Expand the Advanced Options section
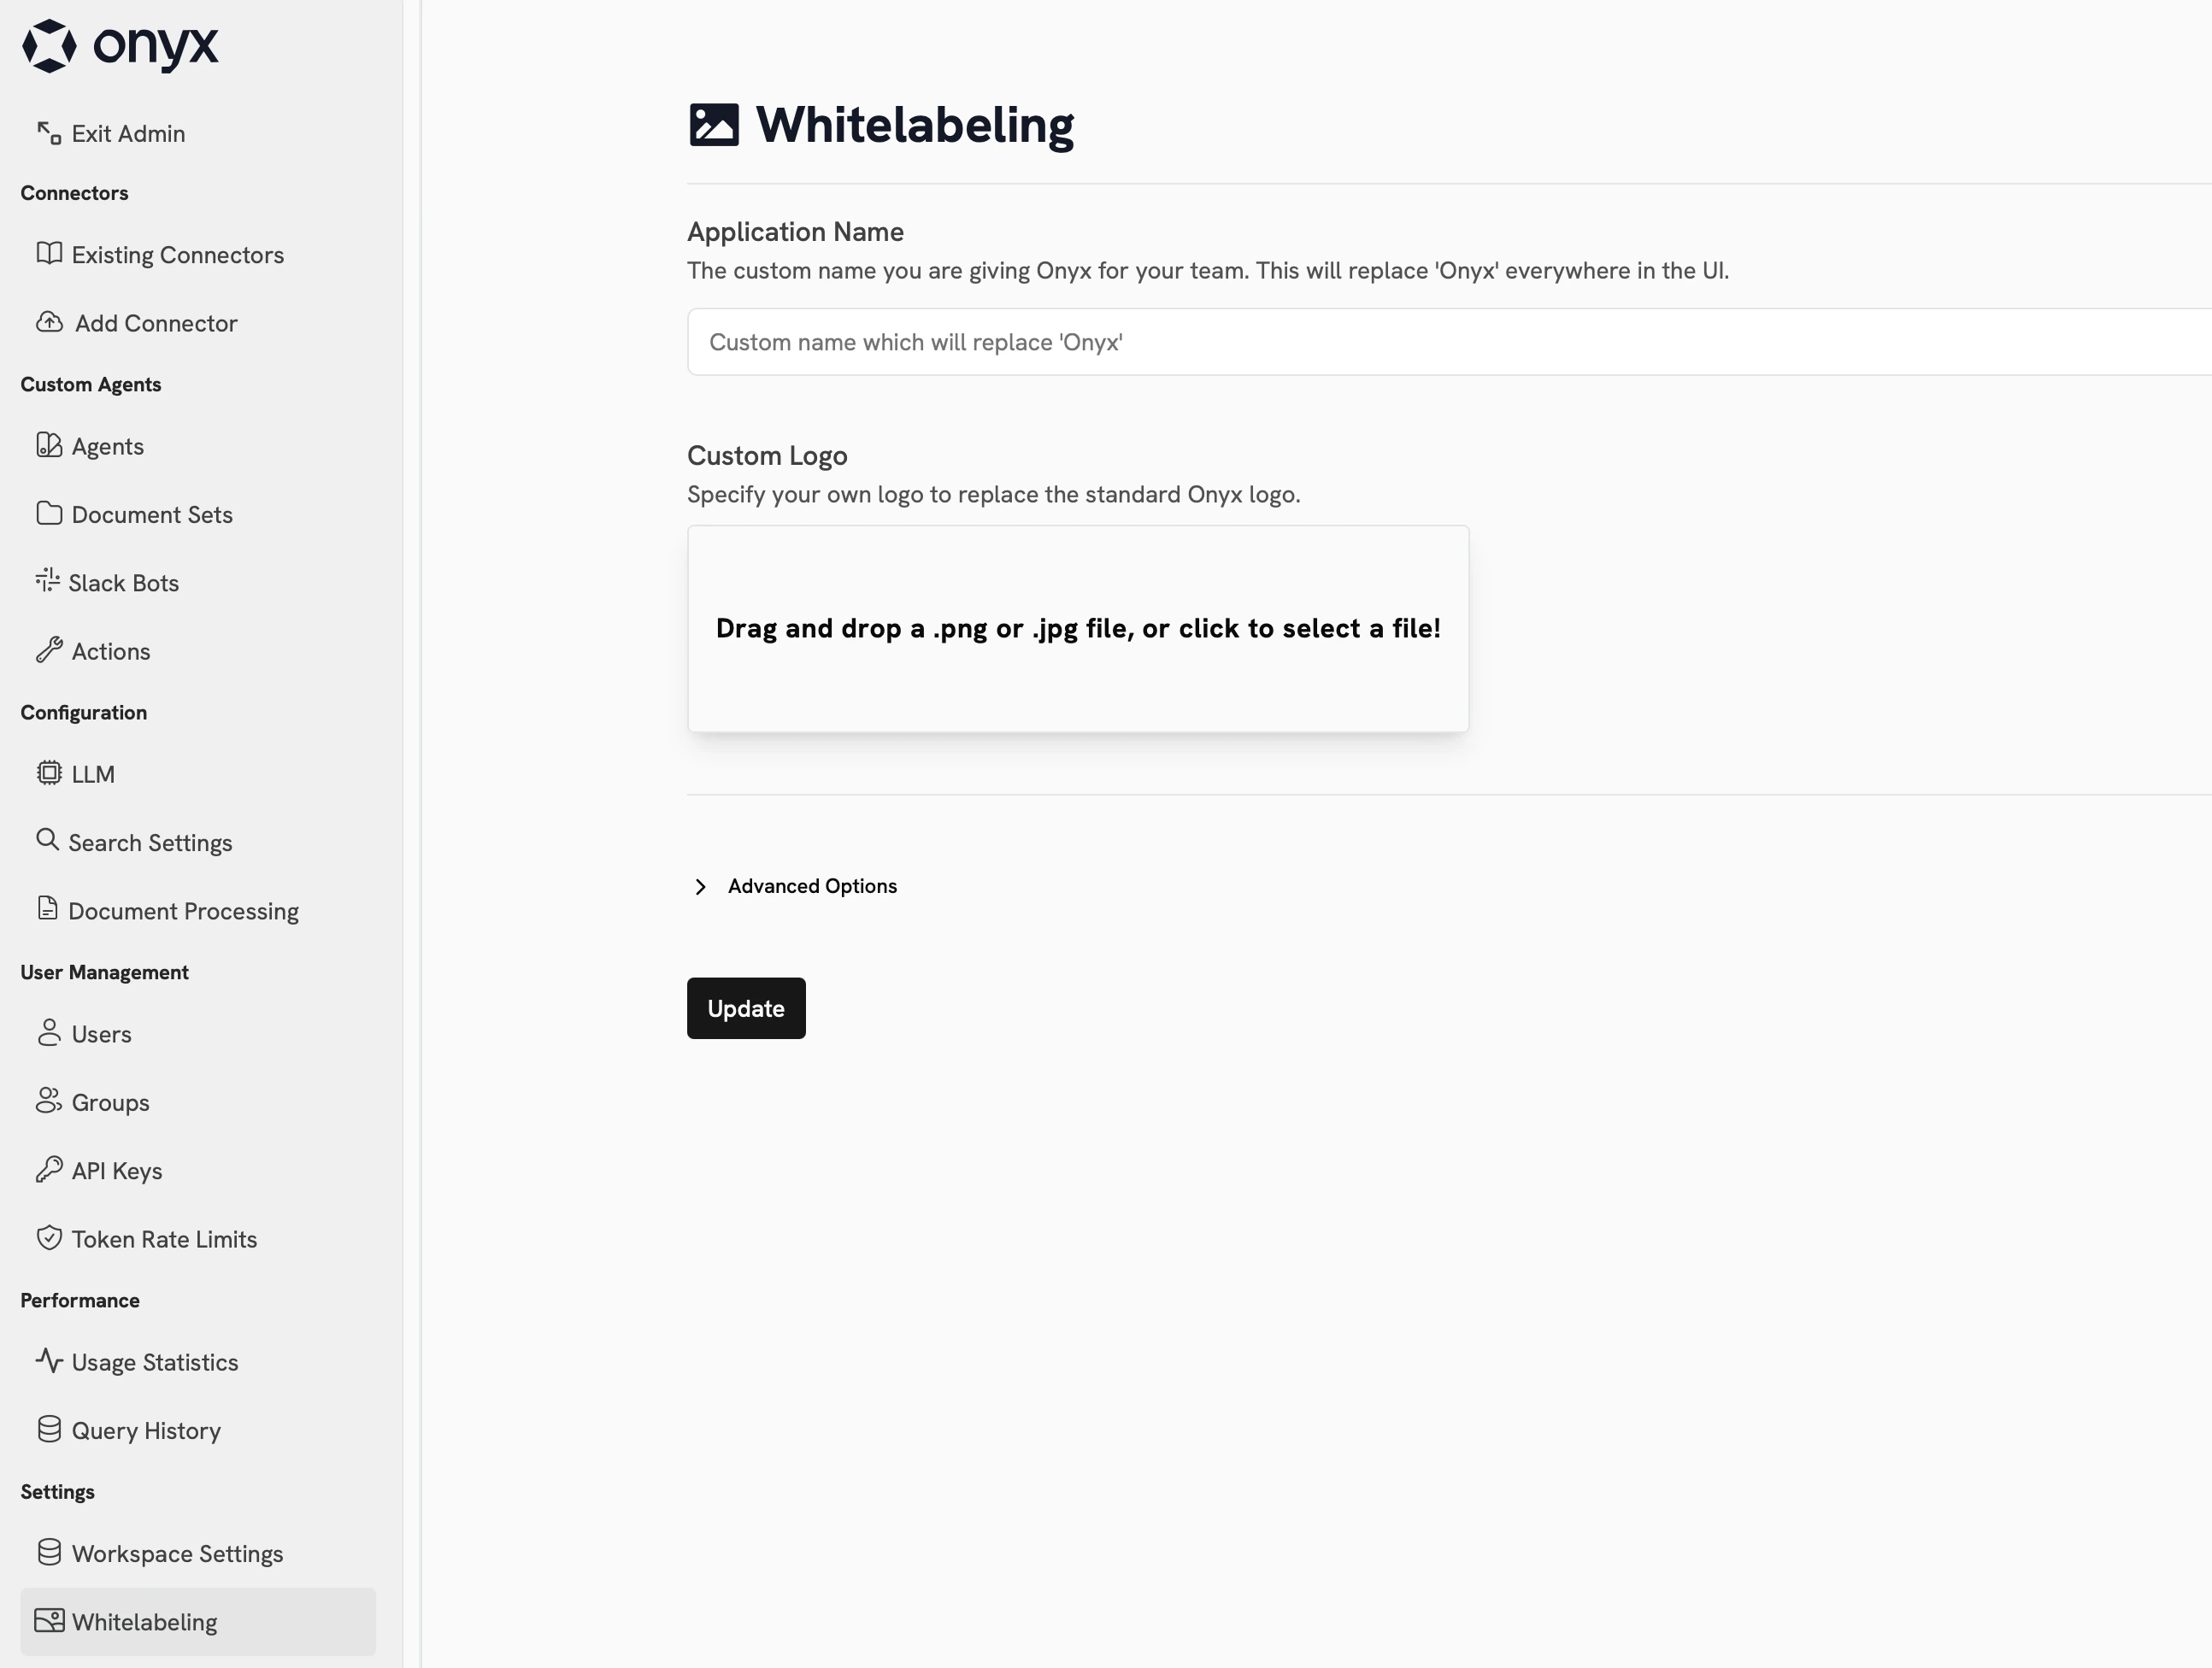The height and width of the screenshot is (1668, 2212). [x=812, y=886]
